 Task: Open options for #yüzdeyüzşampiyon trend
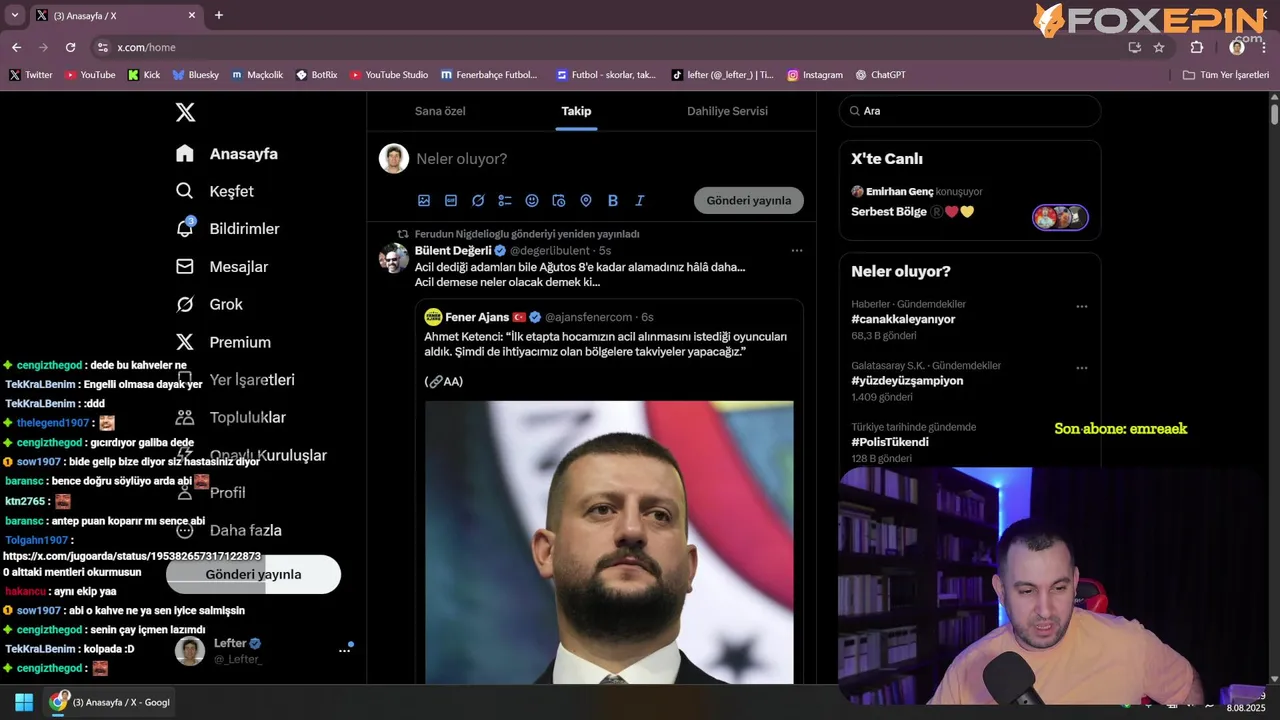[x=1081, y=368]
